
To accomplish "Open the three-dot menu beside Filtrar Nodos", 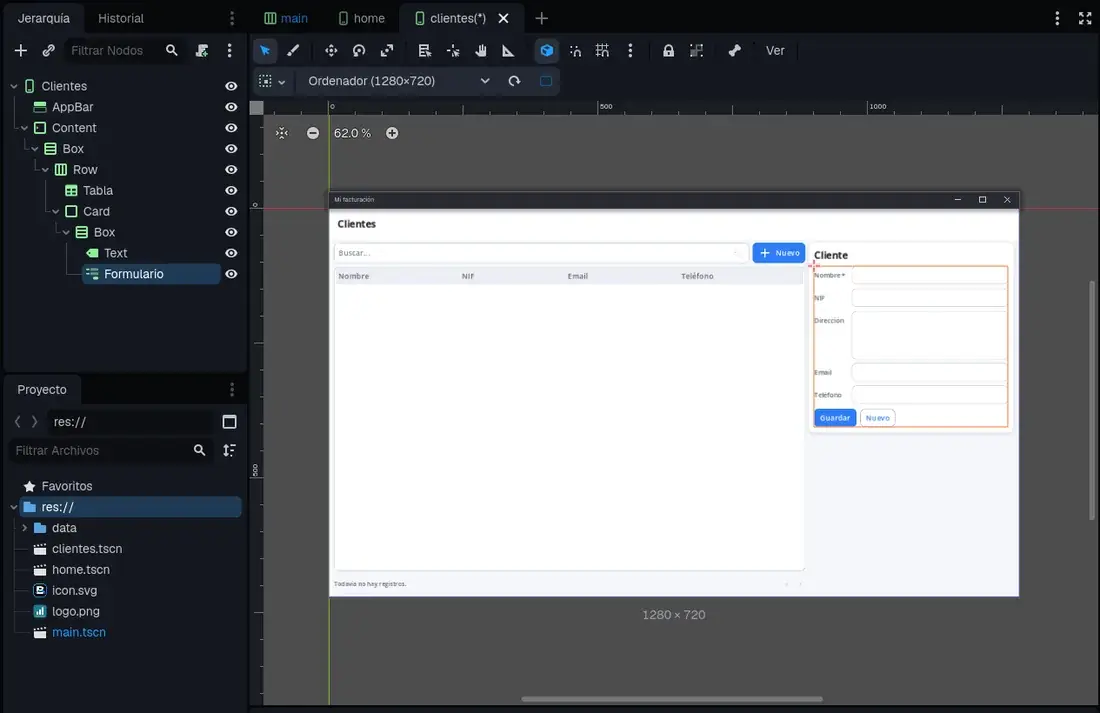I will tap(229, 51).
